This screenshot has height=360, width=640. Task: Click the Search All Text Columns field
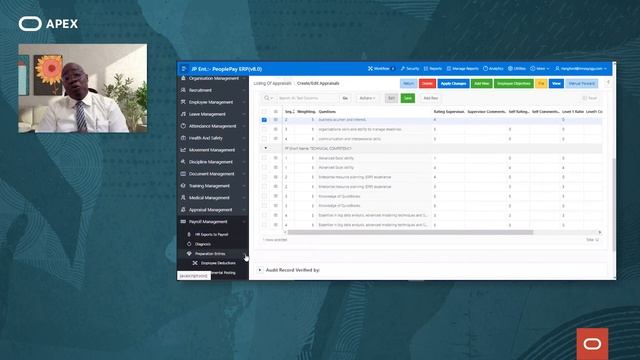tap(308, 98)
